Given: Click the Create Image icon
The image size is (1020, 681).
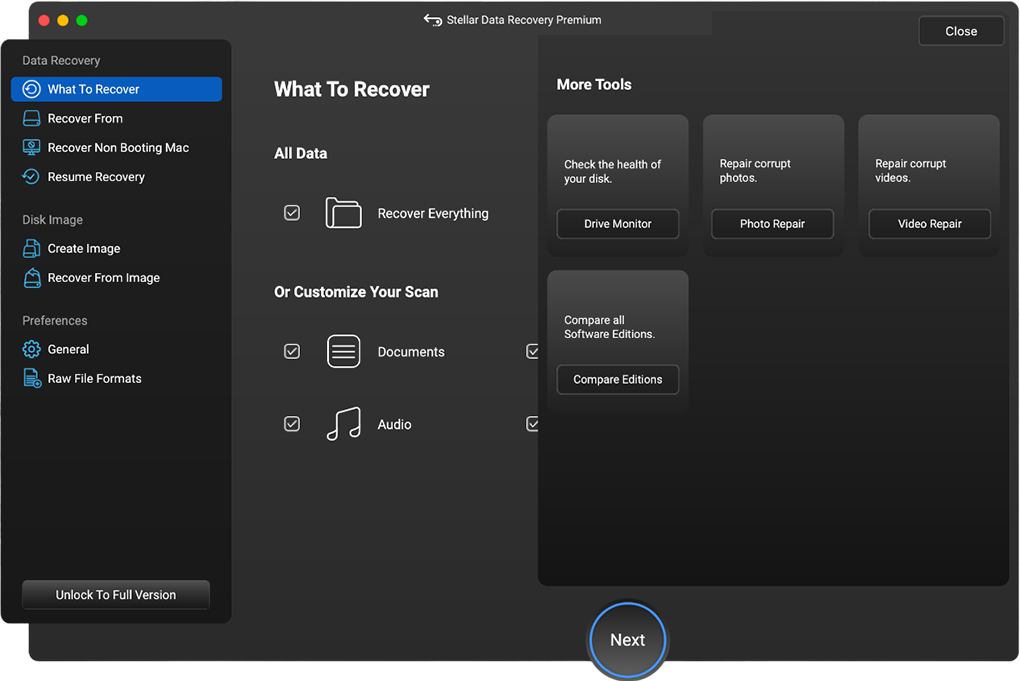Looking at the screenshot, I should tap(31, 248).
